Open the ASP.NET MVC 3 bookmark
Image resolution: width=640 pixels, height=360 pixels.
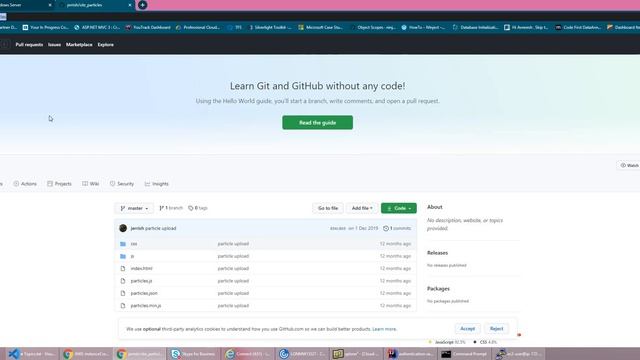pos(97,27)
